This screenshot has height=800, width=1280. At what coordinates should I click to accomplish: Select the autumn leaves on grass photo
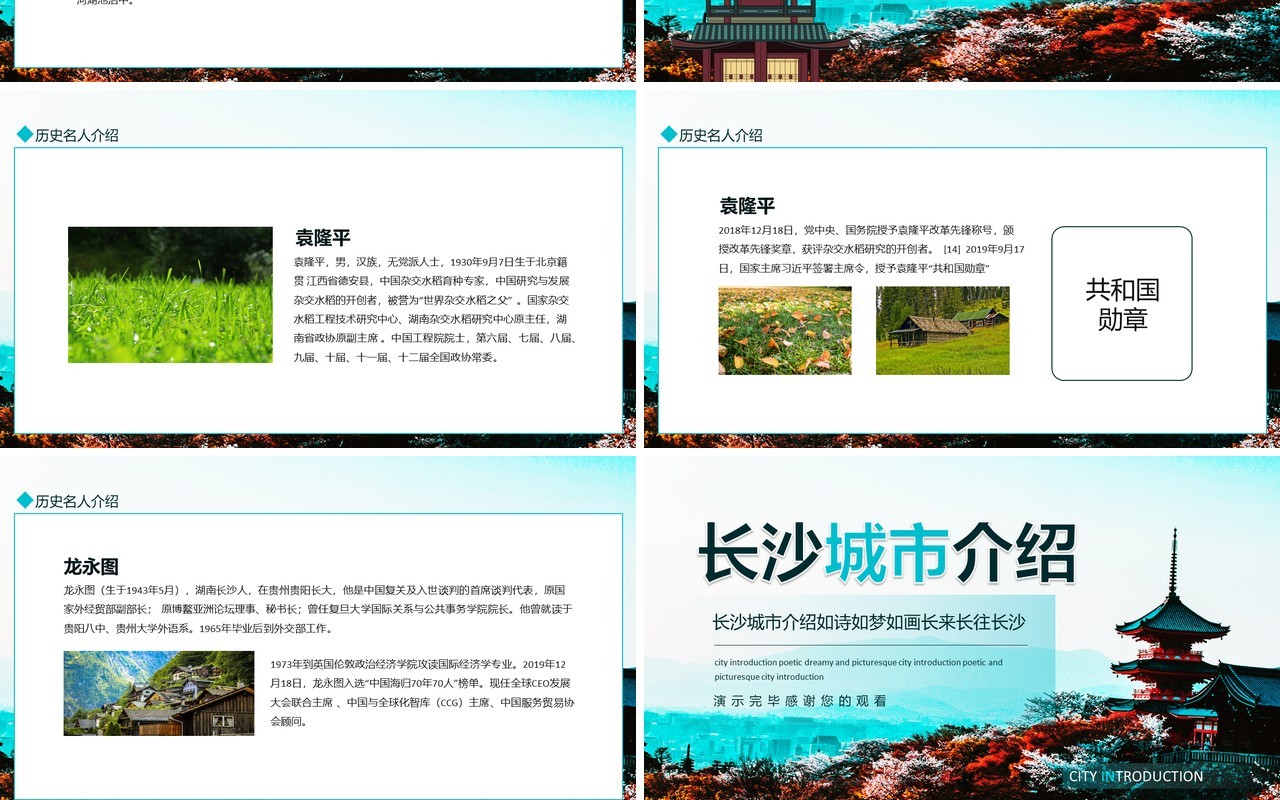point(785,331)
